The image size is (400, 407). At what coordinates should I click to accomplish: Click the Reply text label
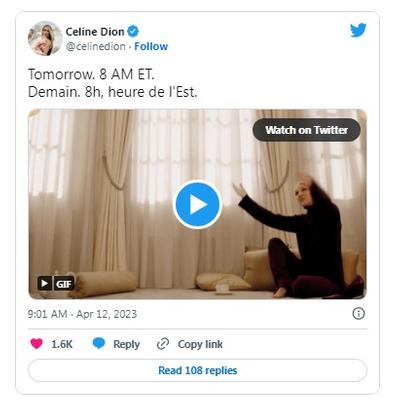coord(126,344)
